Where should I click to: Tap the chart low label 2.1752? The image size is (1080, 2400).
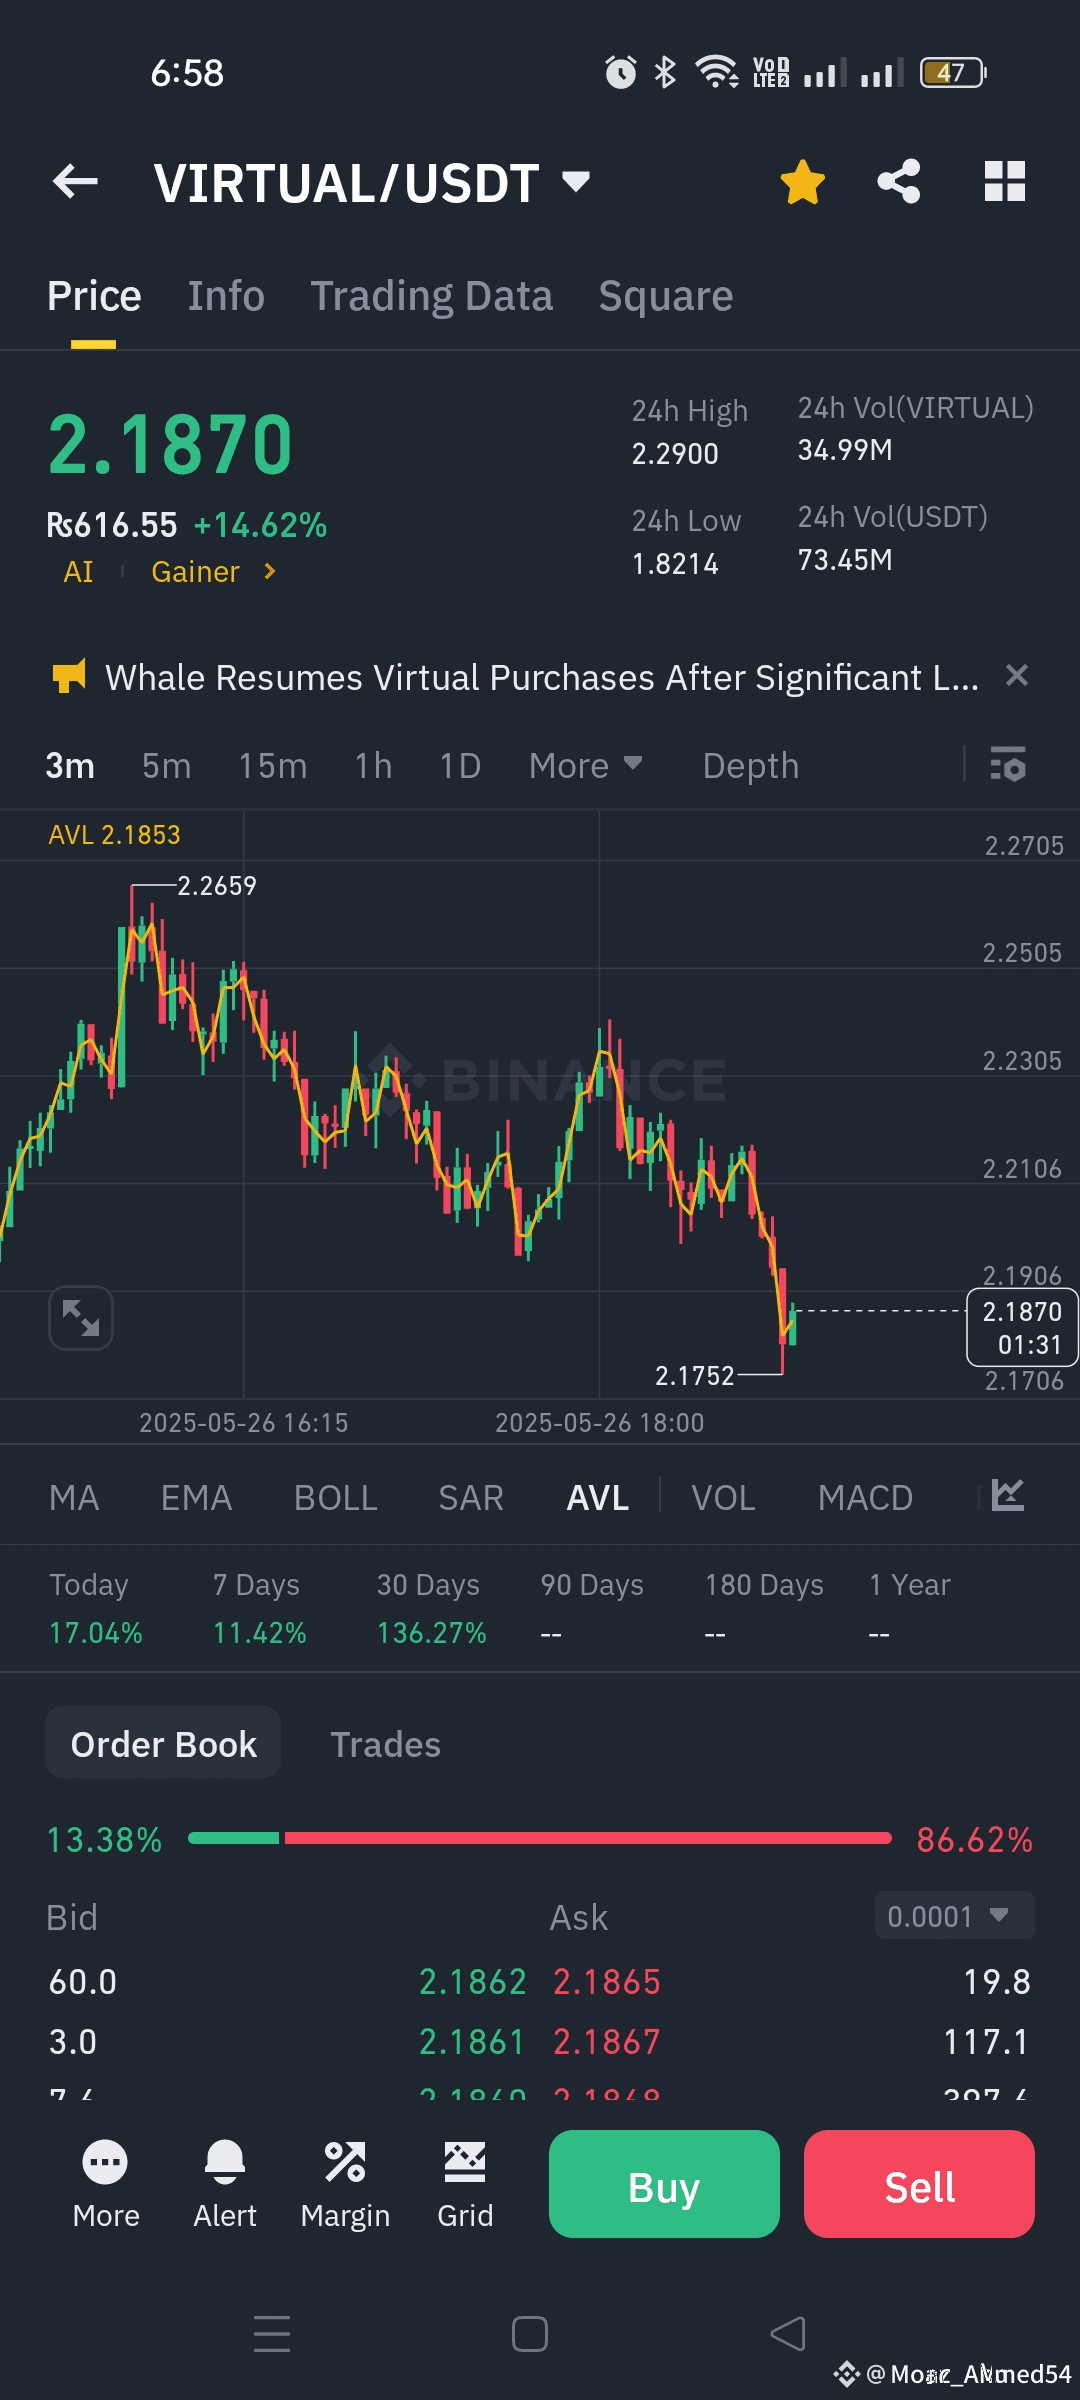click(x=695, y=1376)
